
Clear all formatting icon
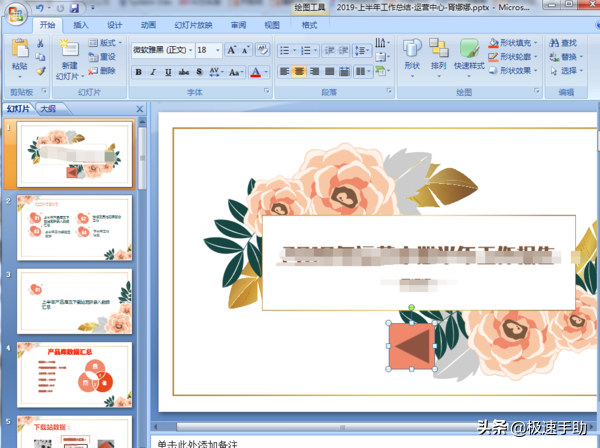[262, 49]
